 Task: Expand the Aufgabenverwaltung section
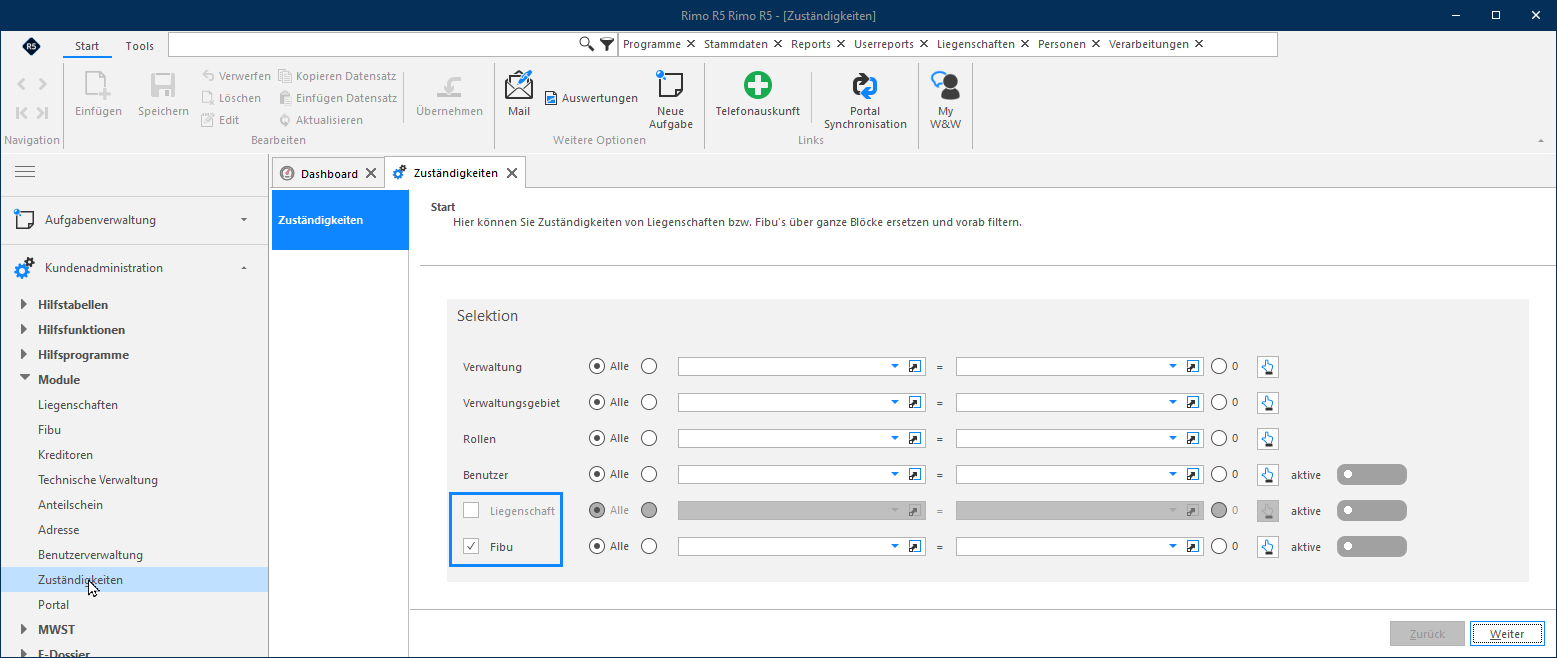244,220
